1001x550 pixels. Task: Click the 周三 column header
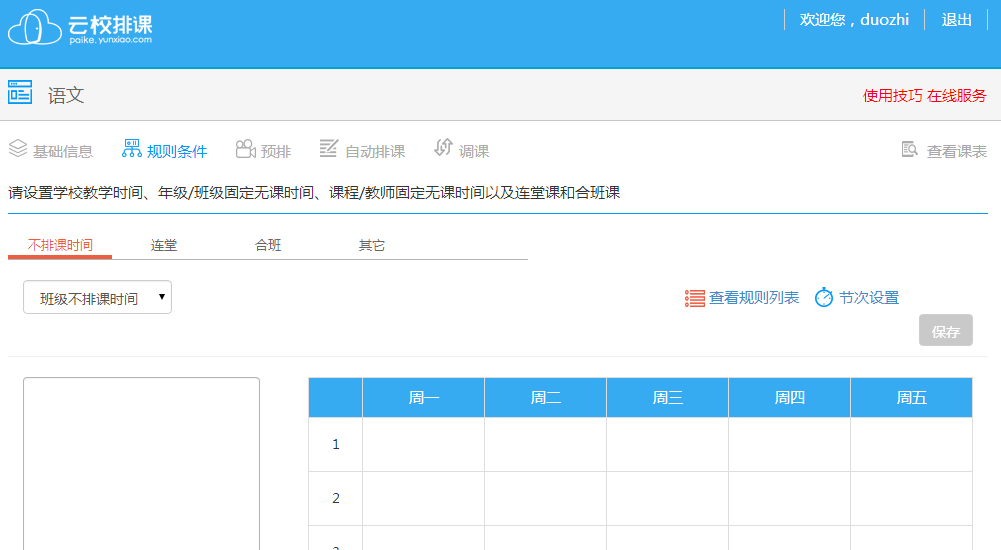click(667, 398)
